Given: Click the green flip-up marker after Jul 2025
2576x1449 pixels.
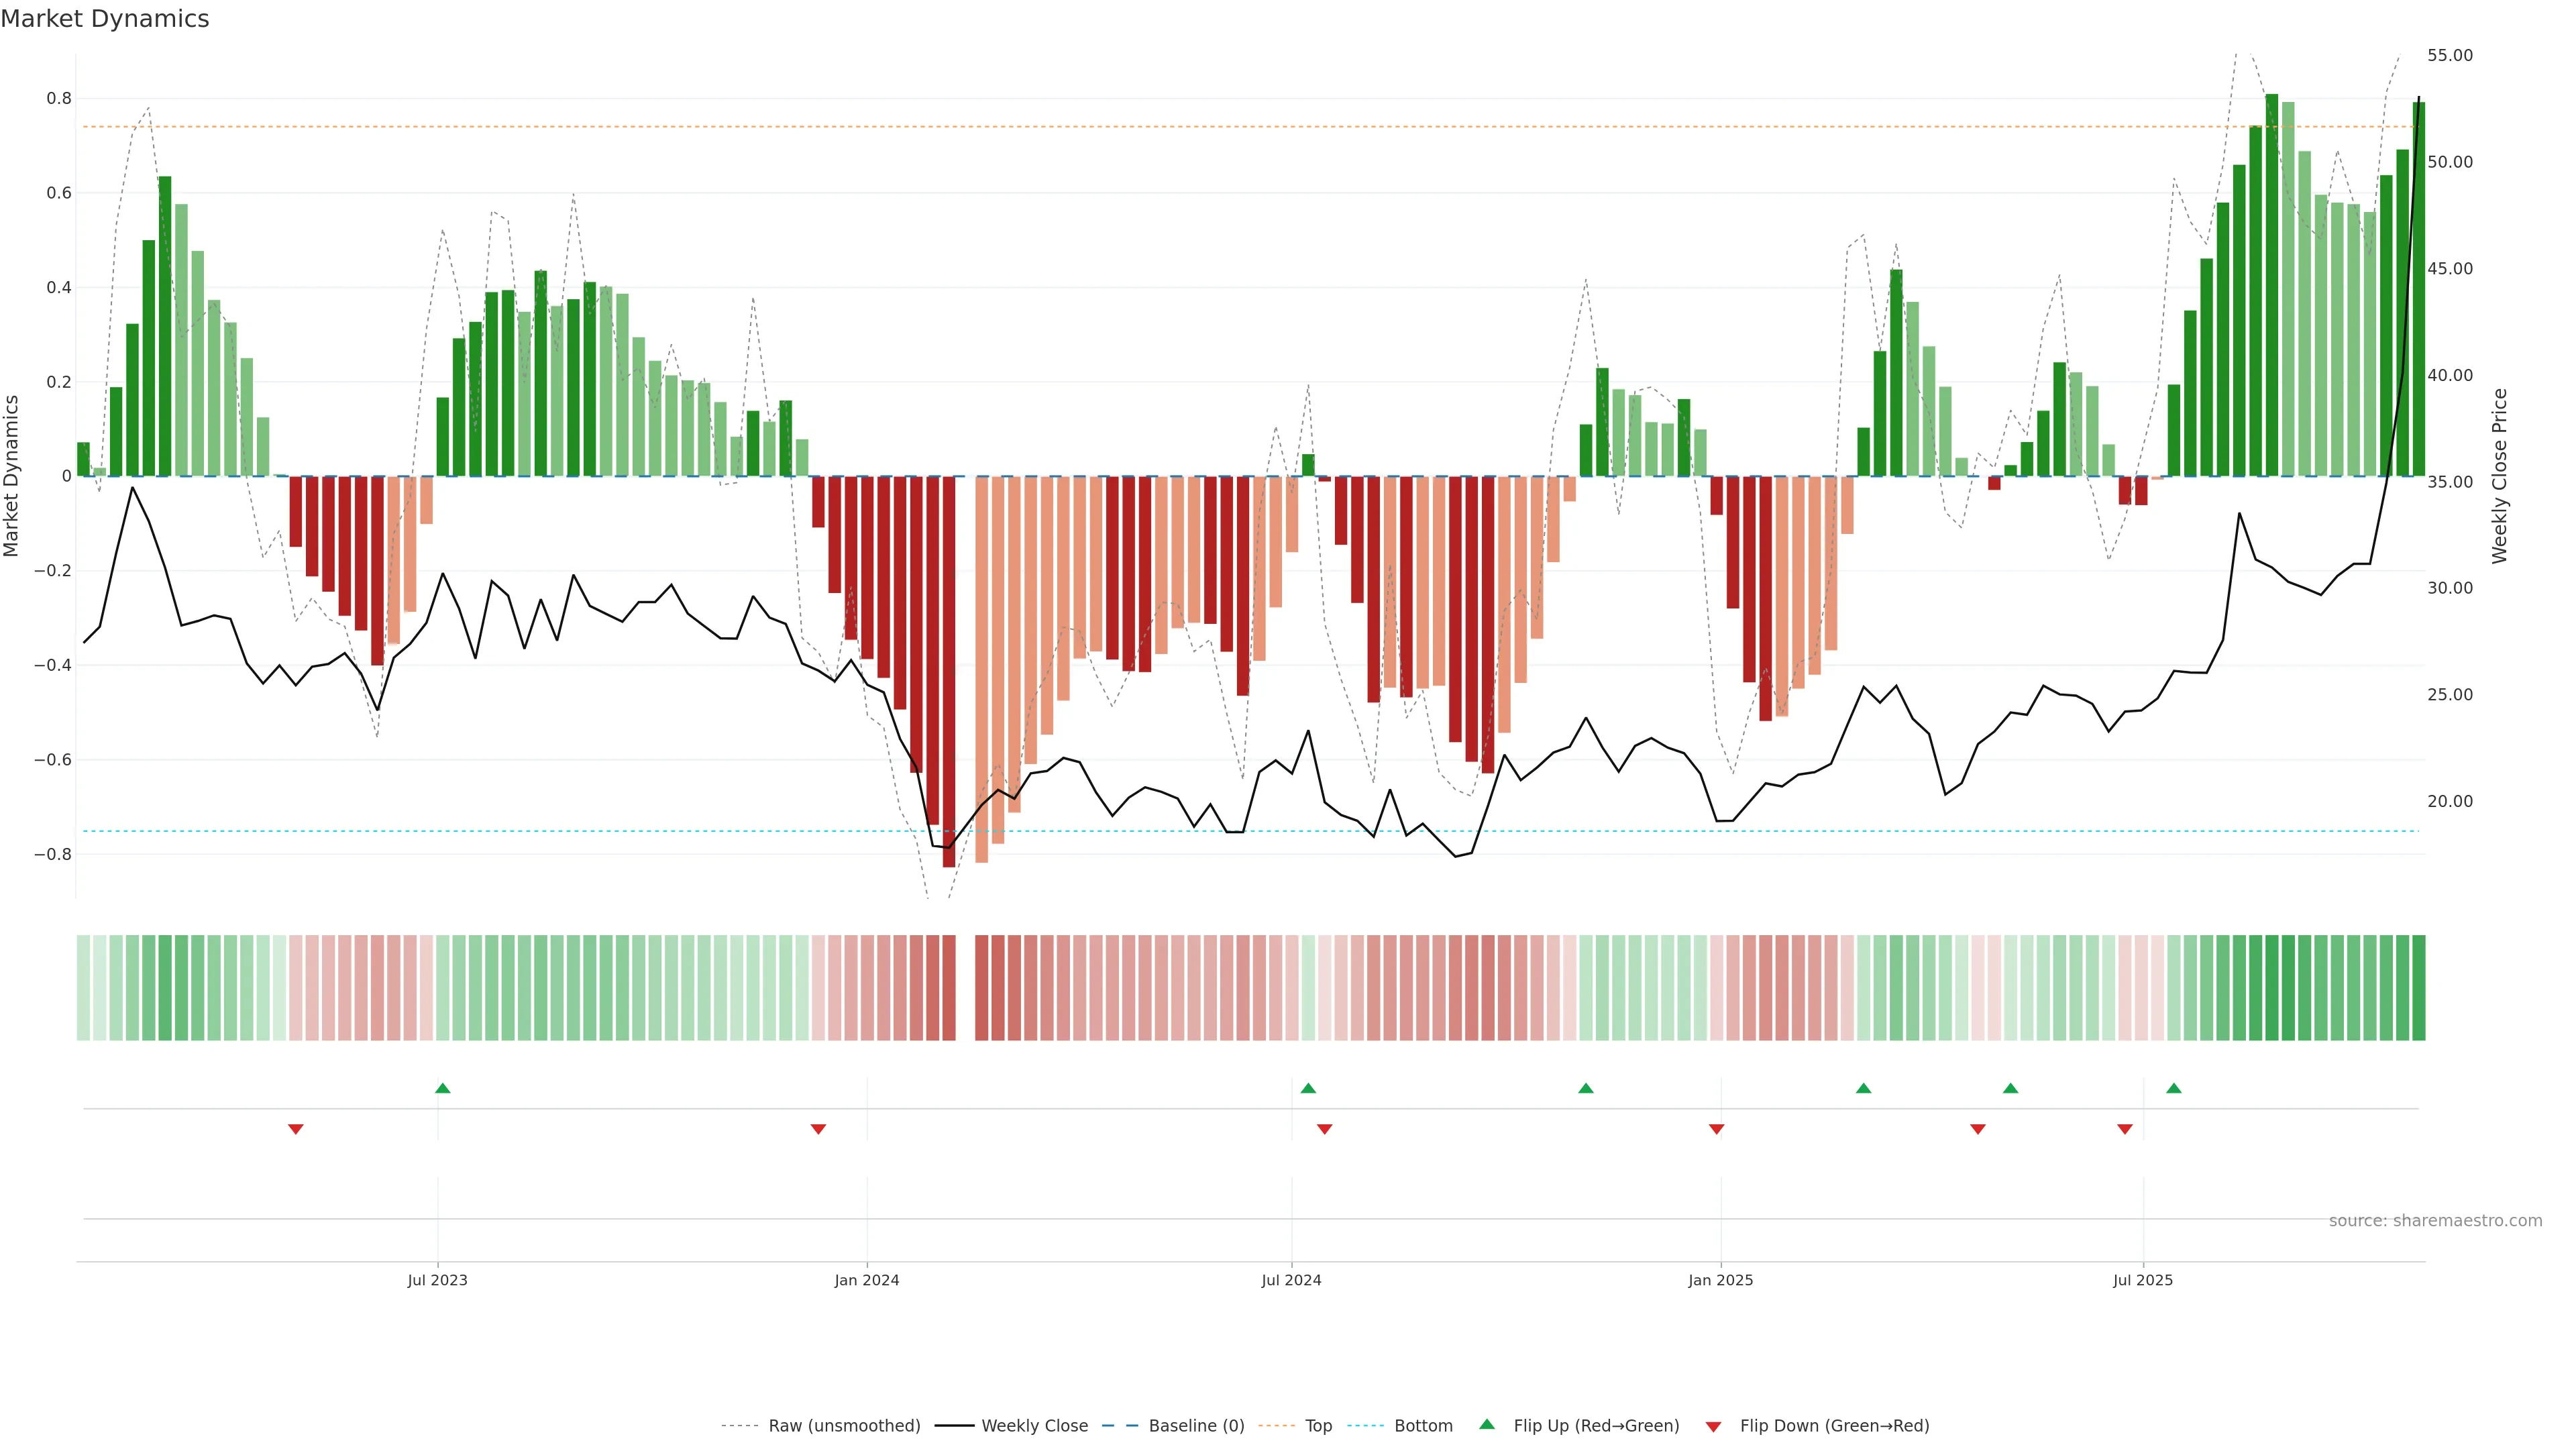Looking at the screenshot, I should pyautogui.click(x=2173, y=1088).
